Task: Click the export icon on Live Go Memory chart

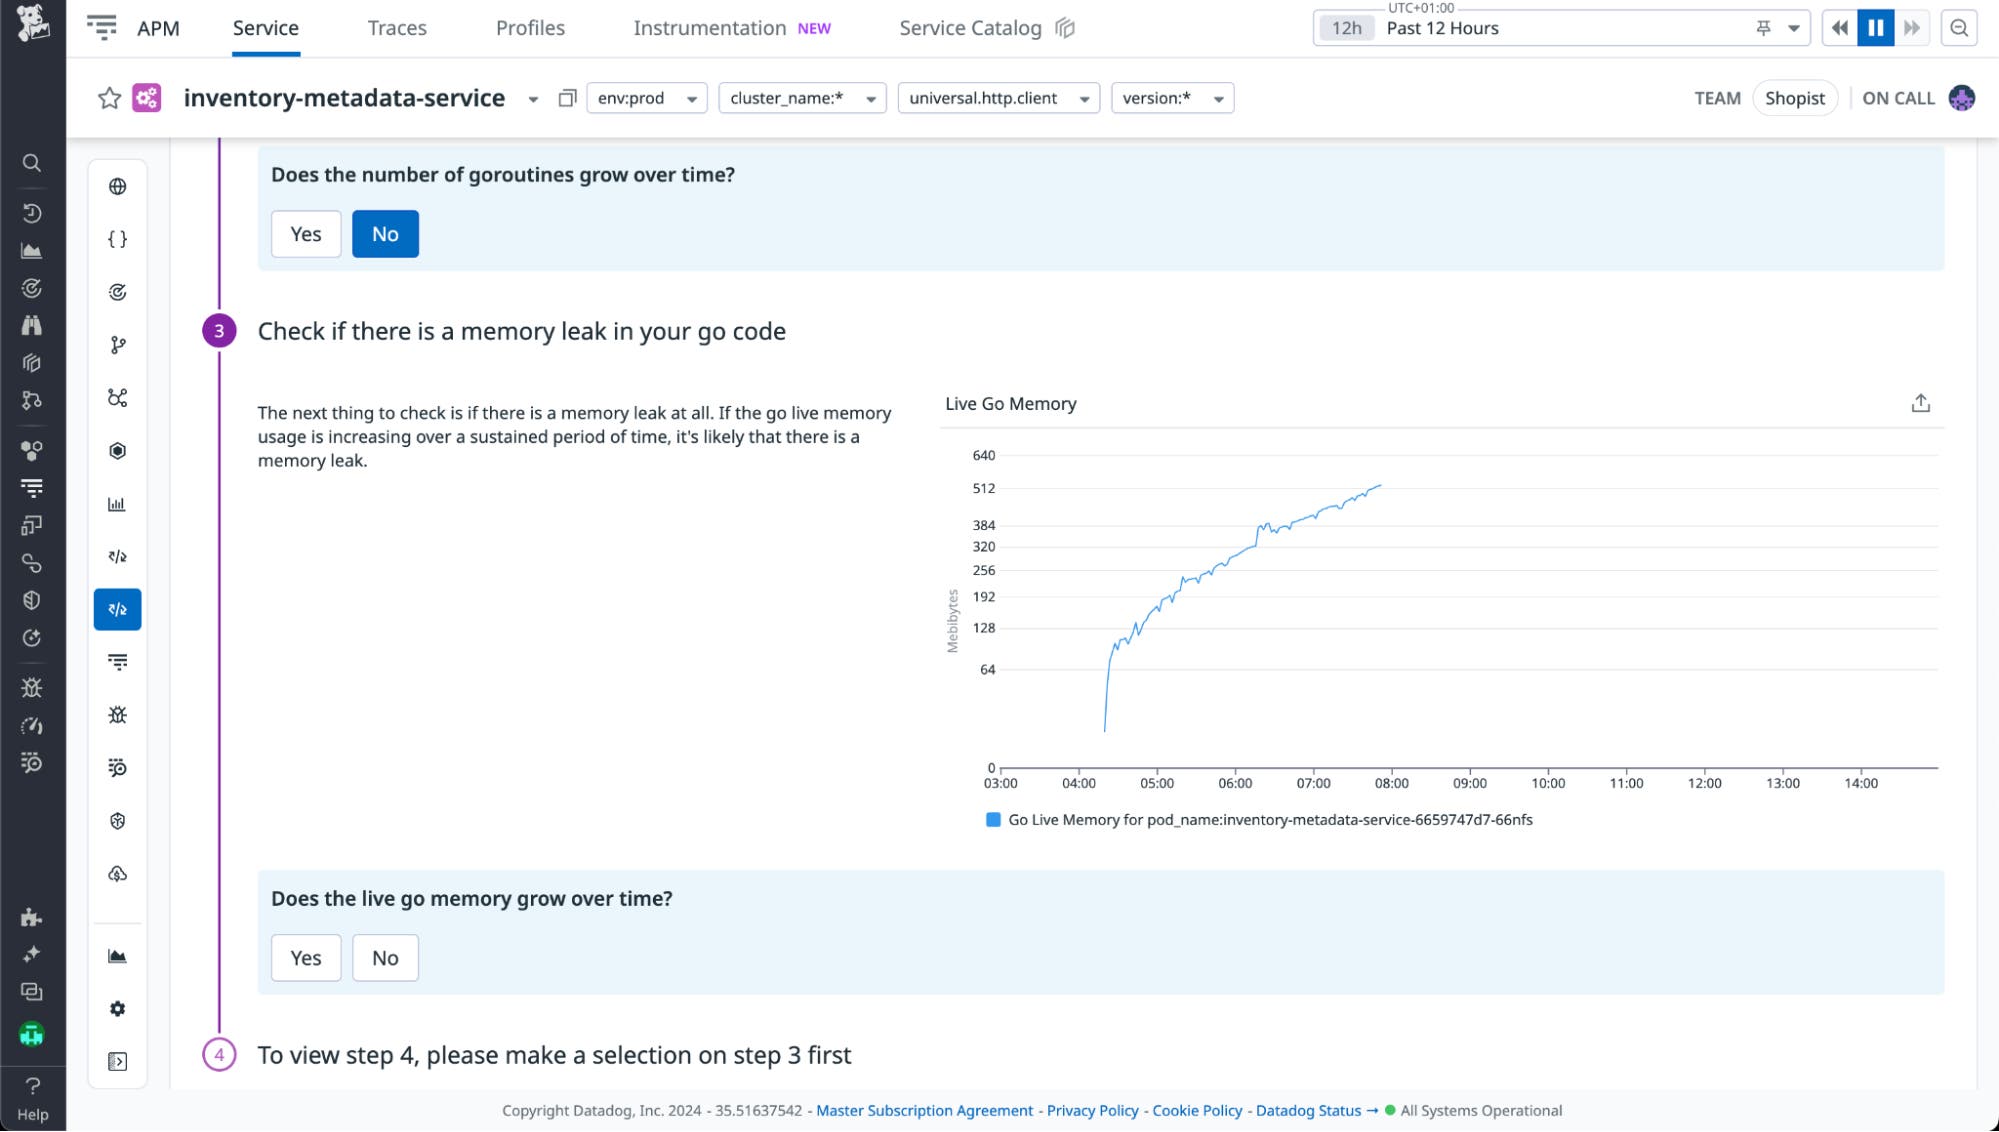Action: (x=1921, y=403)
